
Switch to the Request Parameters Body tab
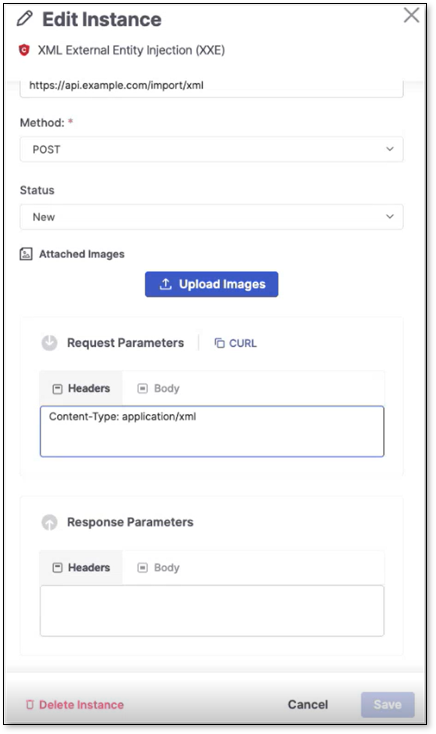[159, 388]
